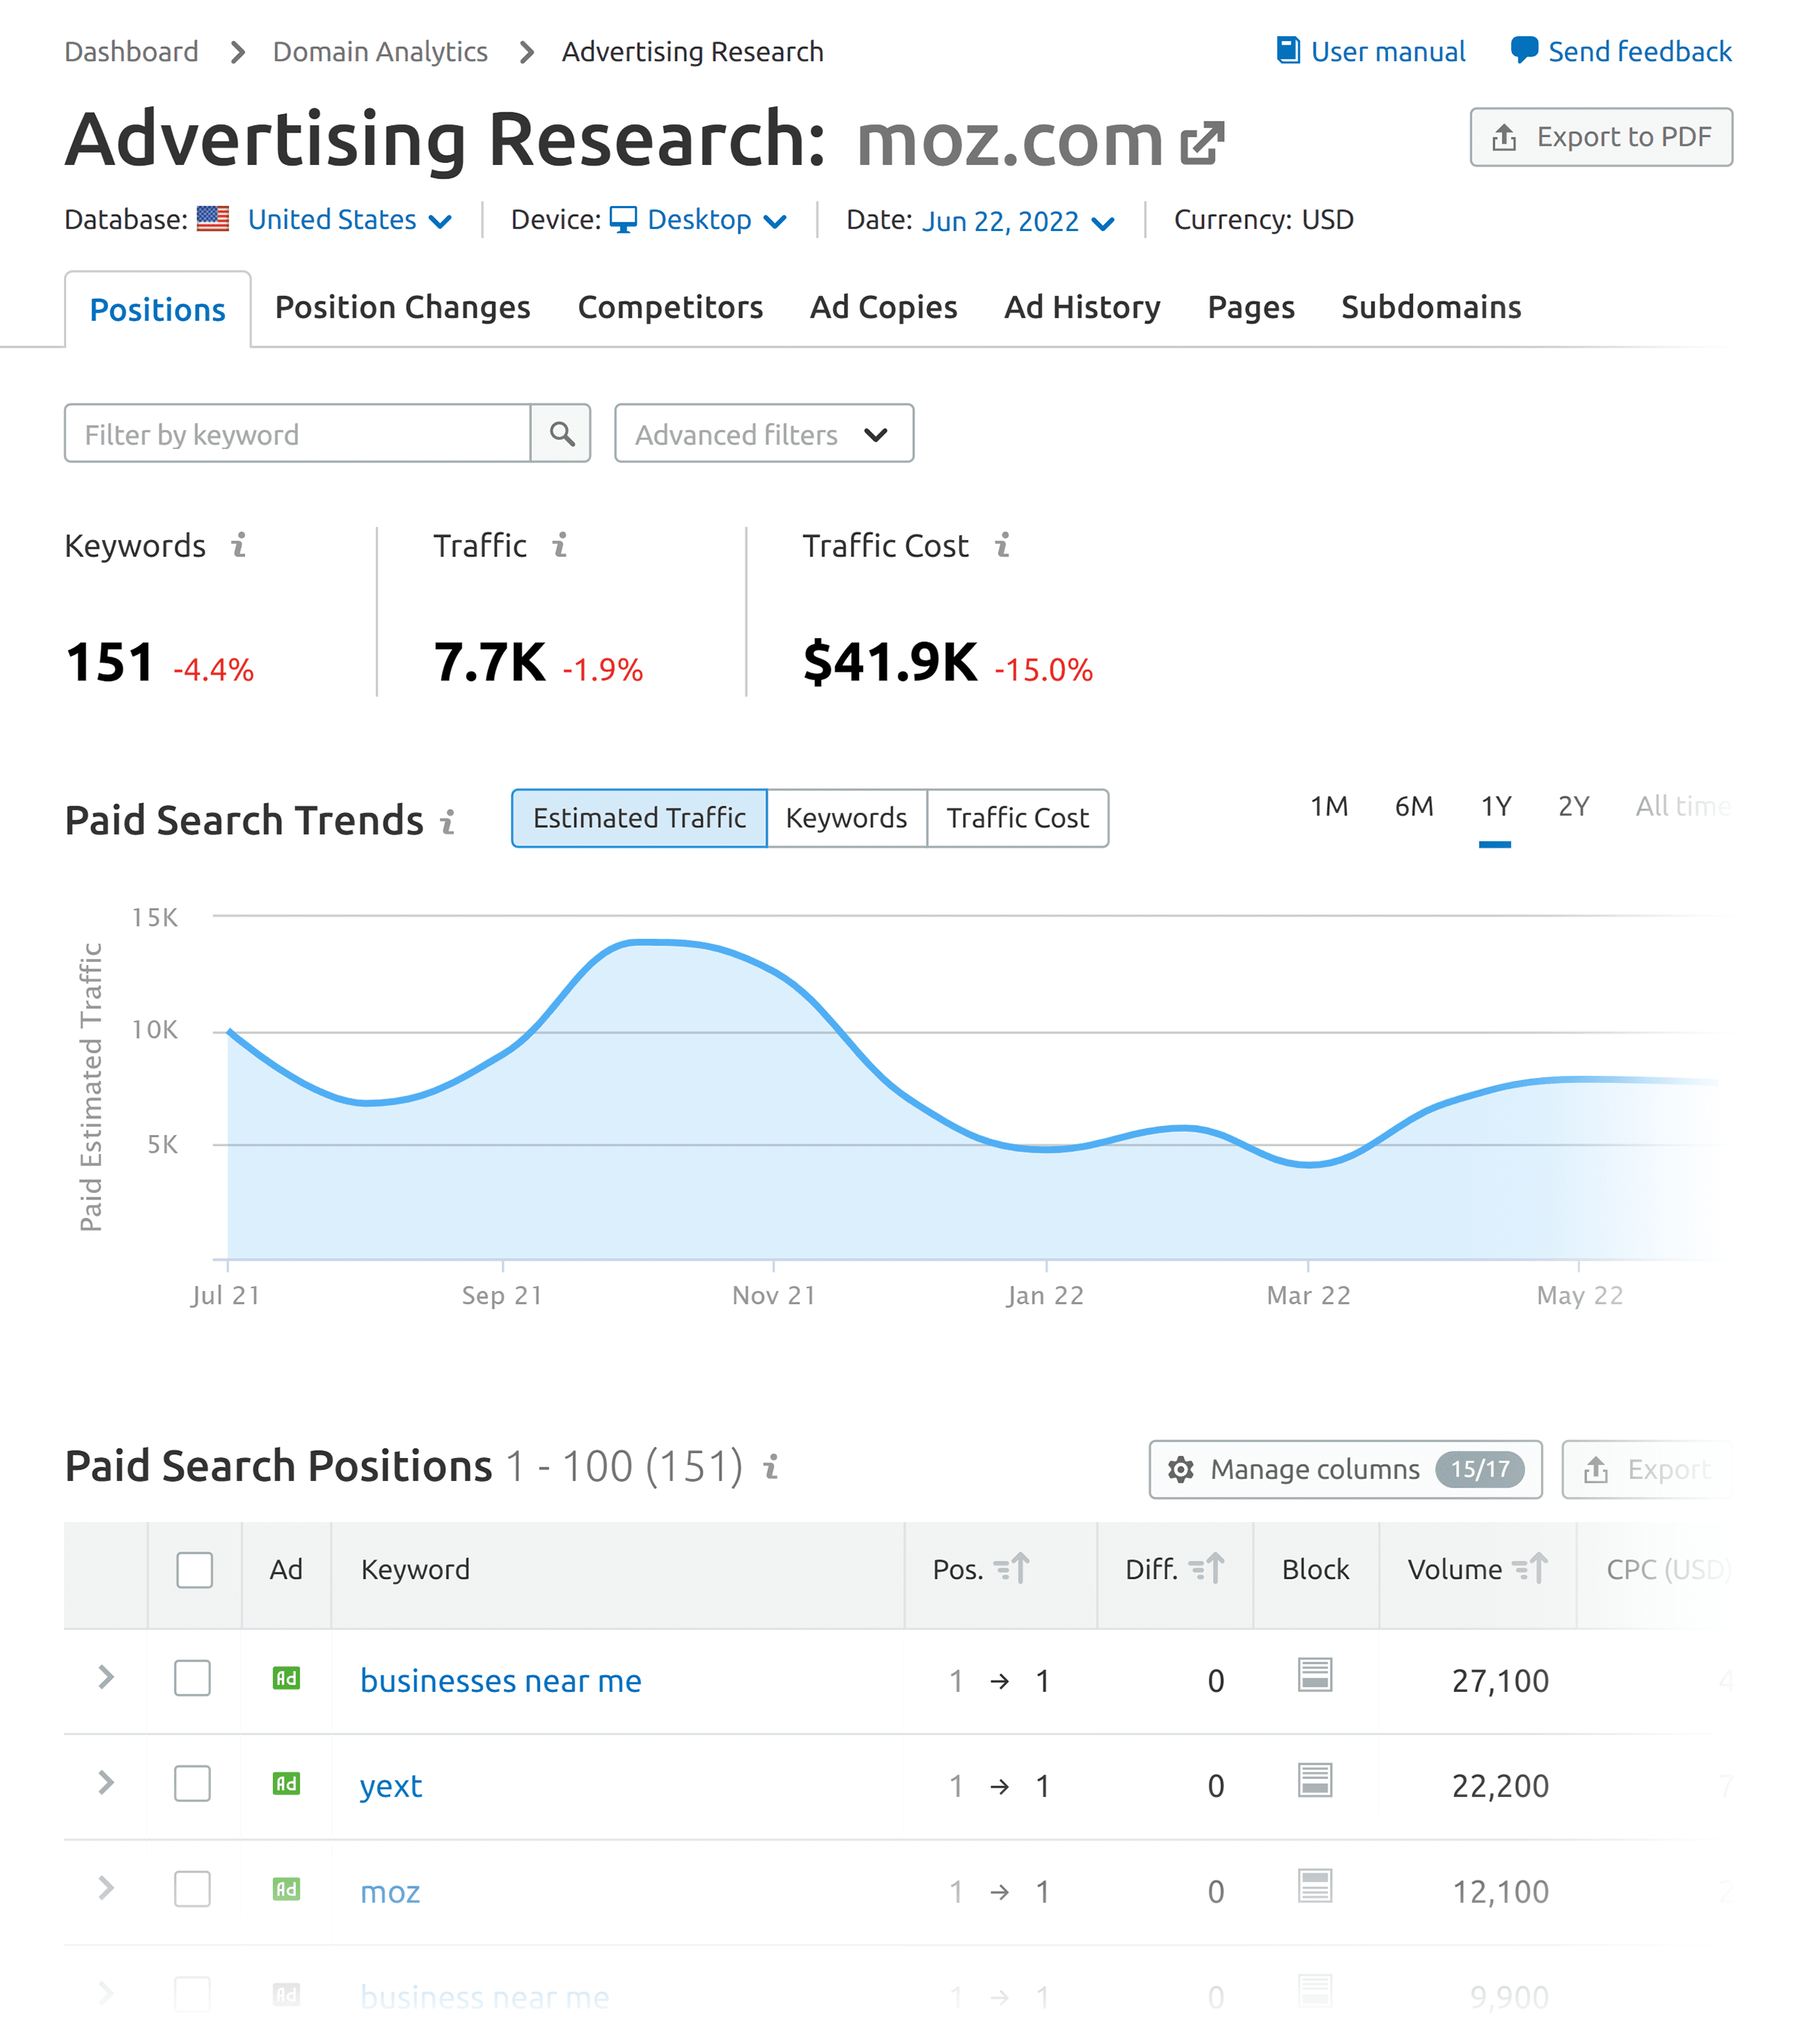Screen dimensions: 1800x2044
Task: Open the yext keyword link
Action: (x=391, y=1786)
